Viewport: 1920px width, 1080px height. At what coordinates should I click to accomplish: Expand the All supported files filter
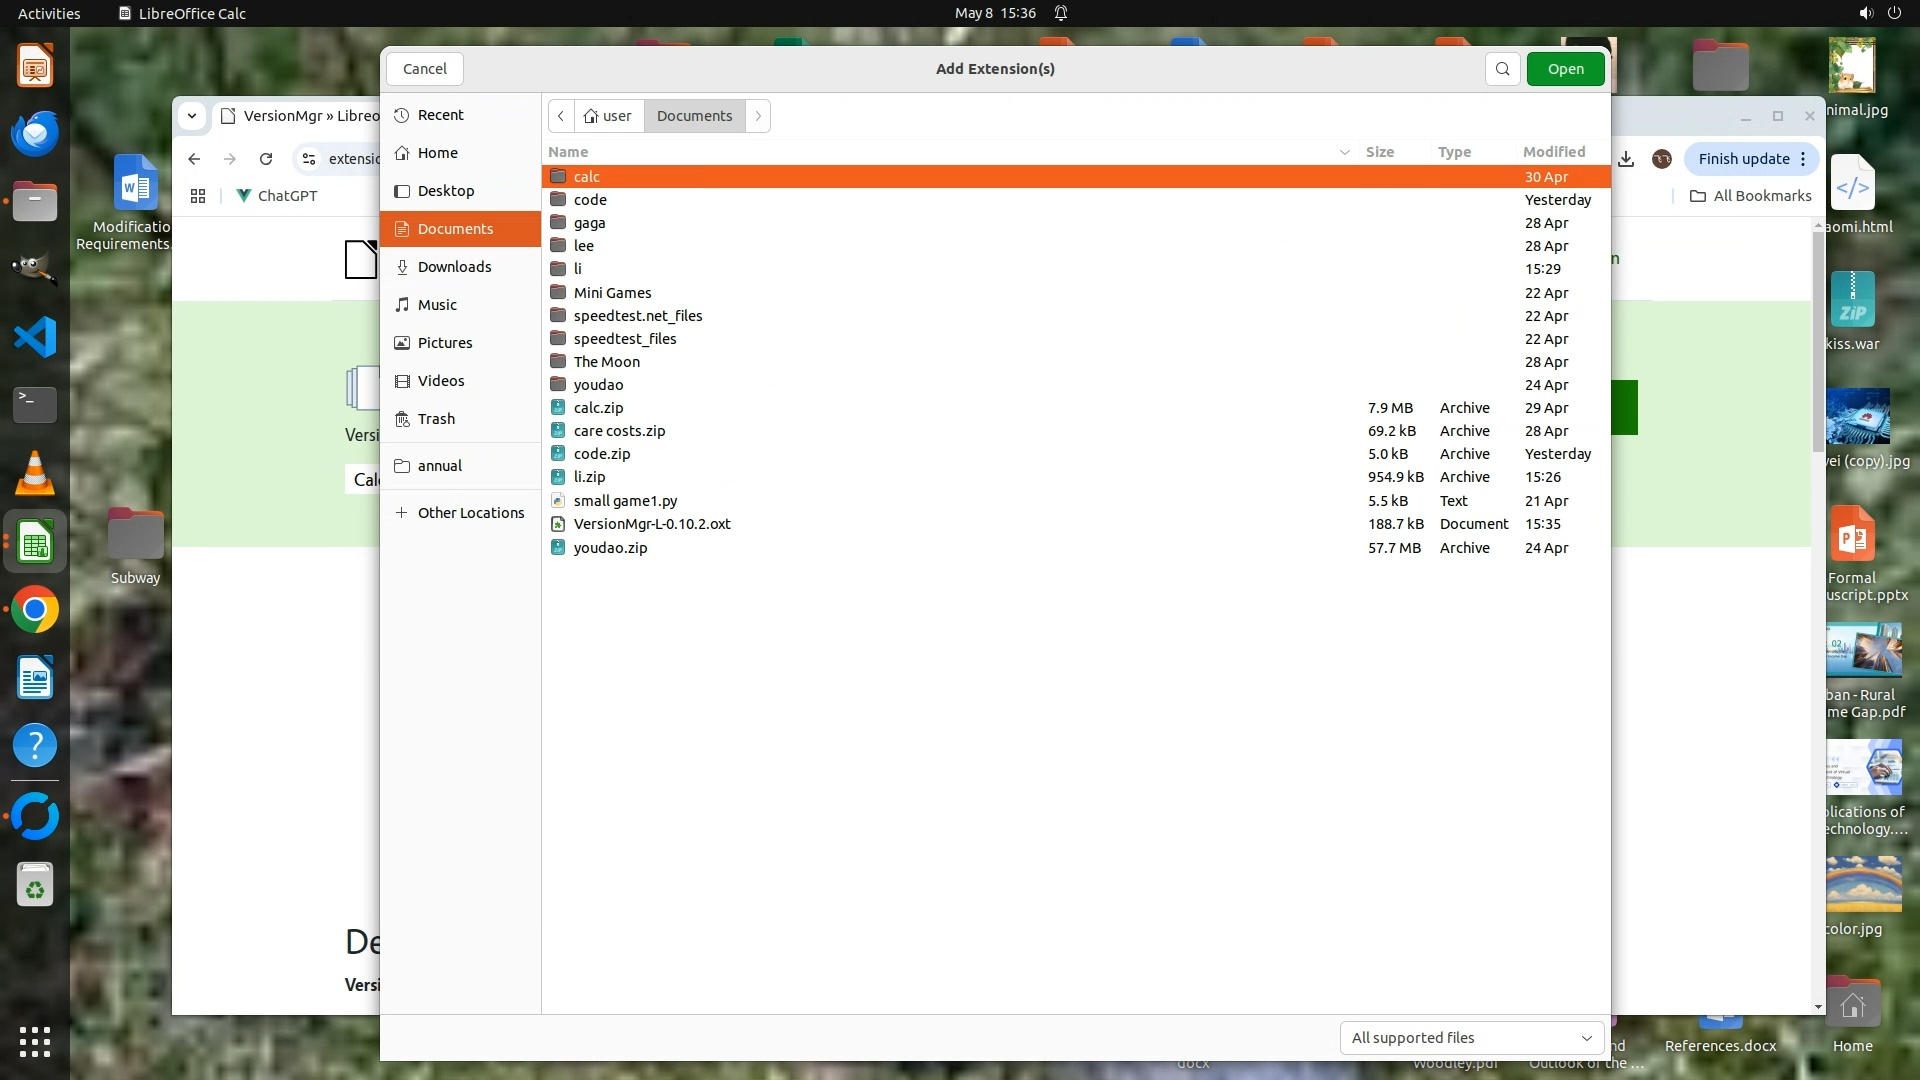(1471, 1038)
